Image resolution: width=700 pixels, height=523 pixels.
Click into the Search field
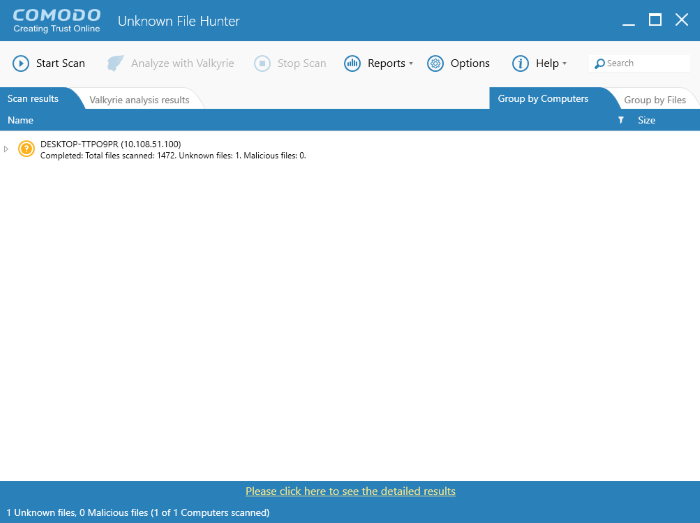[644, 63]
